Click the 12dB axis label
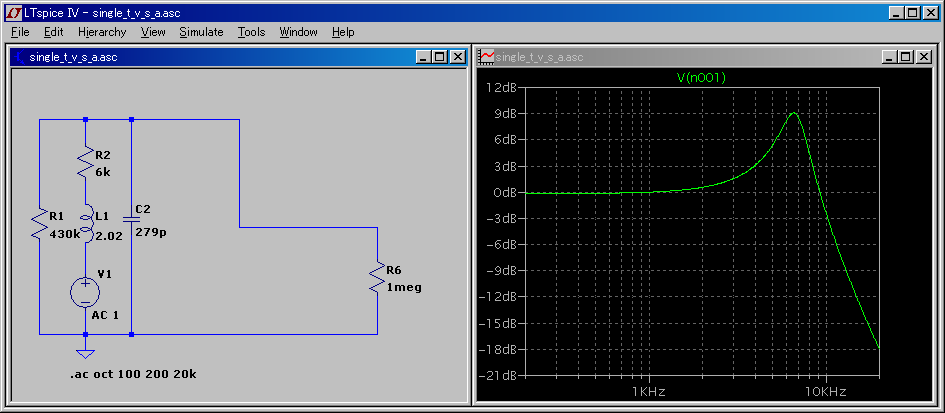The width and height of the screenshot is (945, 413). click(501, 88)
